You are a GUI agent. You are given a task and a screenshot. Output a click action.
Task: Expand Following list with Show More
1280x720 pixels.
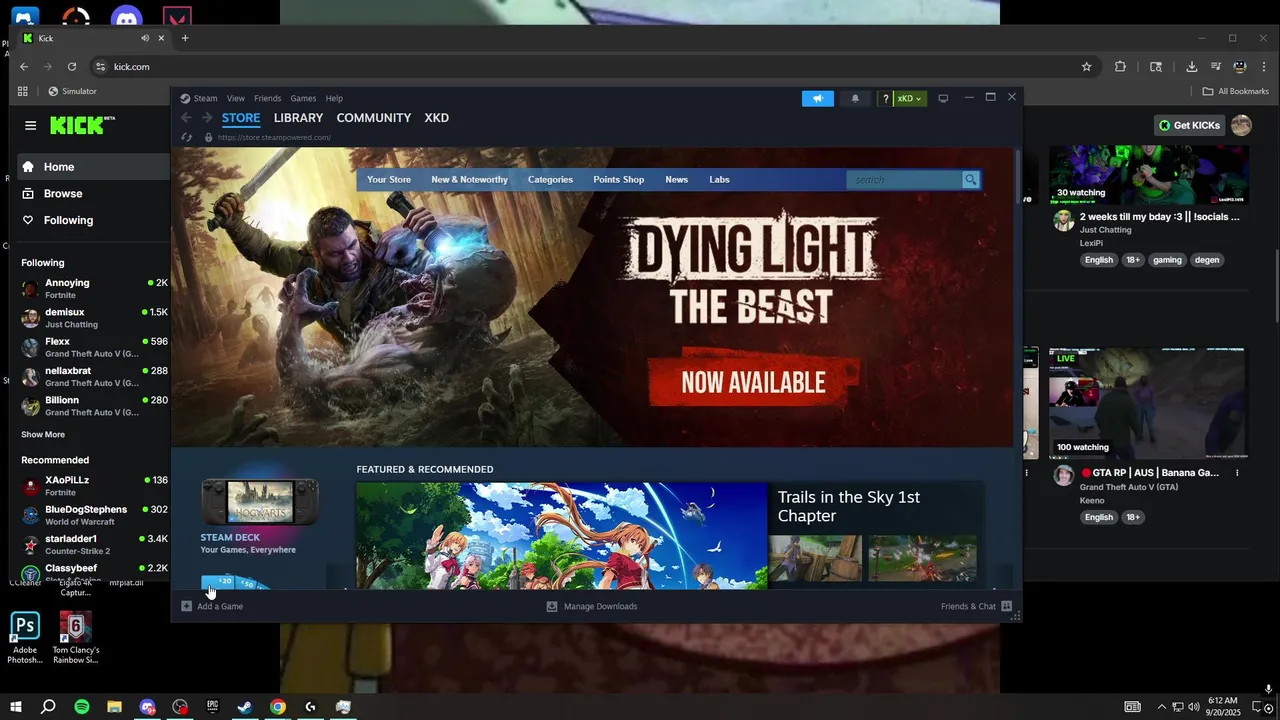pos(43,435)
